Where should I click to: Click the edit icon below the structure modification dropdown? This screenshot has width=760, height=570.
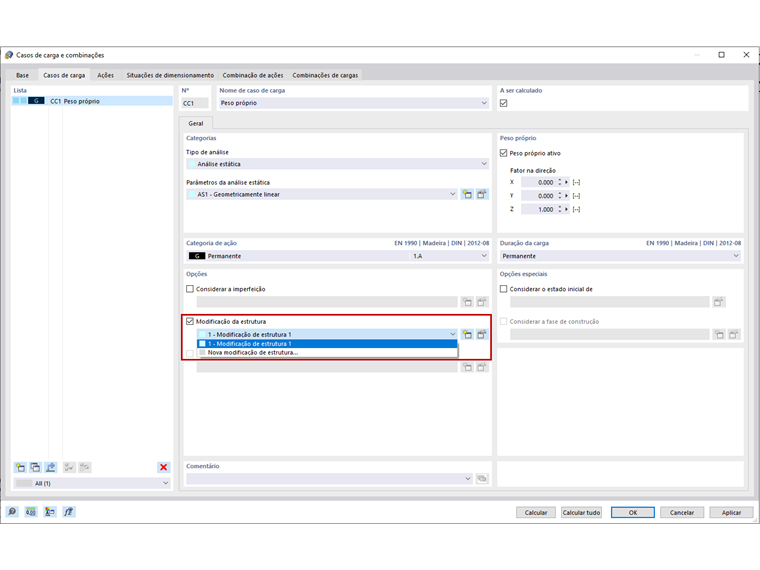[x=482, y=367]
